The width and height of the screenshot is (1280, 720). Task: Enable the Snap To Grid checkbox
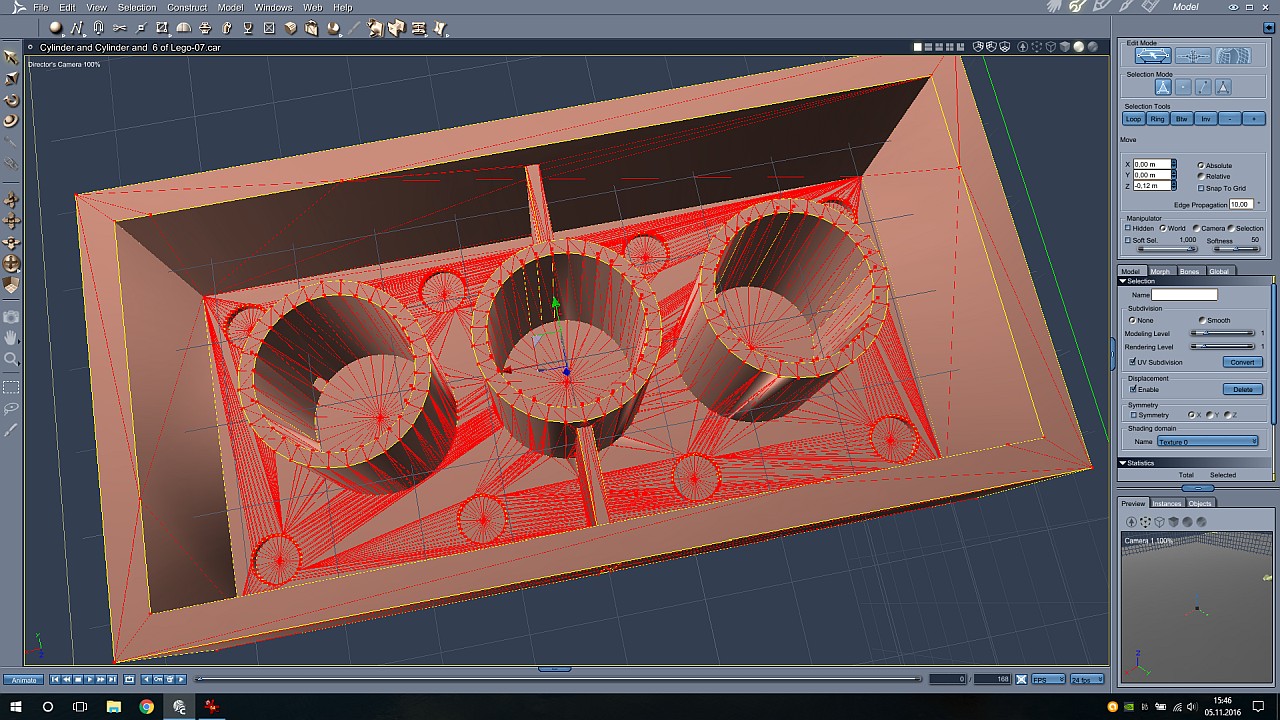click(x=1201, y=188)
